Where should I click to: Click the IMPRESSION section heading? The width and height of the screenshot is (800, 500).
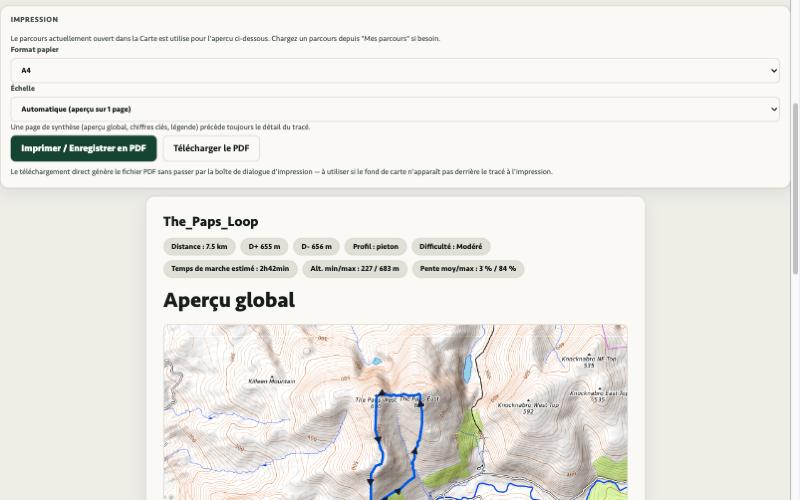34,19
